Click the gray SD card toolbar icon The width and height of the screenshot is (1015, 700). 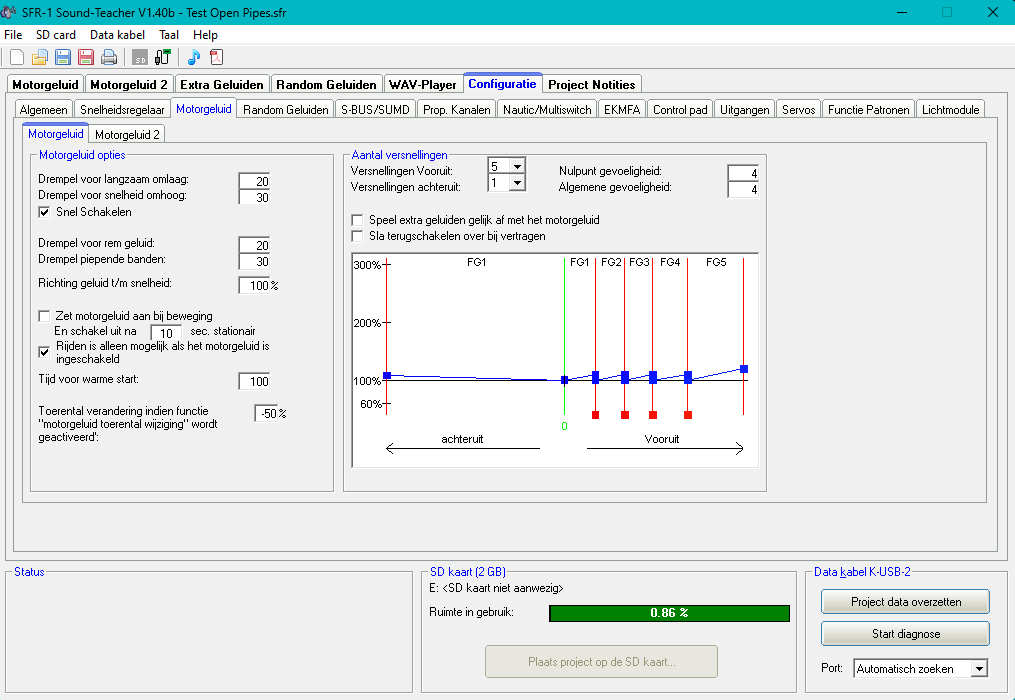[x=140, y=57]
